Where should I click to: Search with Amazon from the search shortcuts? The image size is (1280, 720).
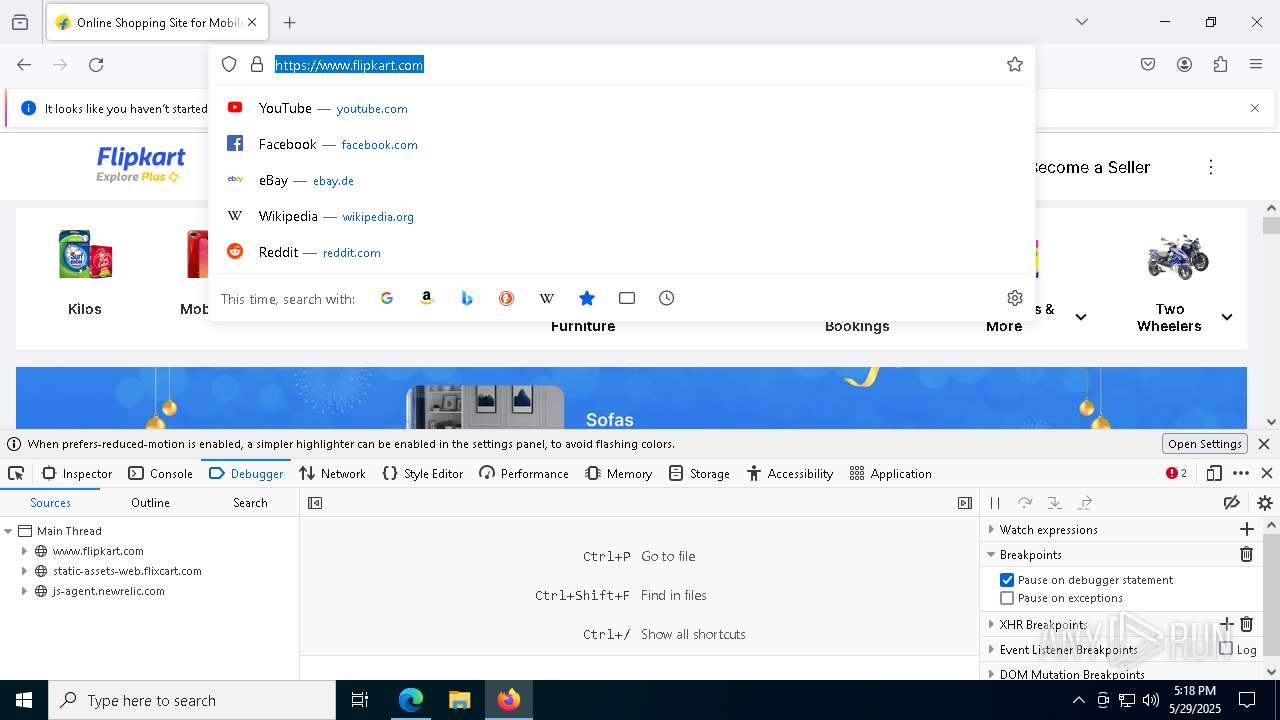(427, 298)
